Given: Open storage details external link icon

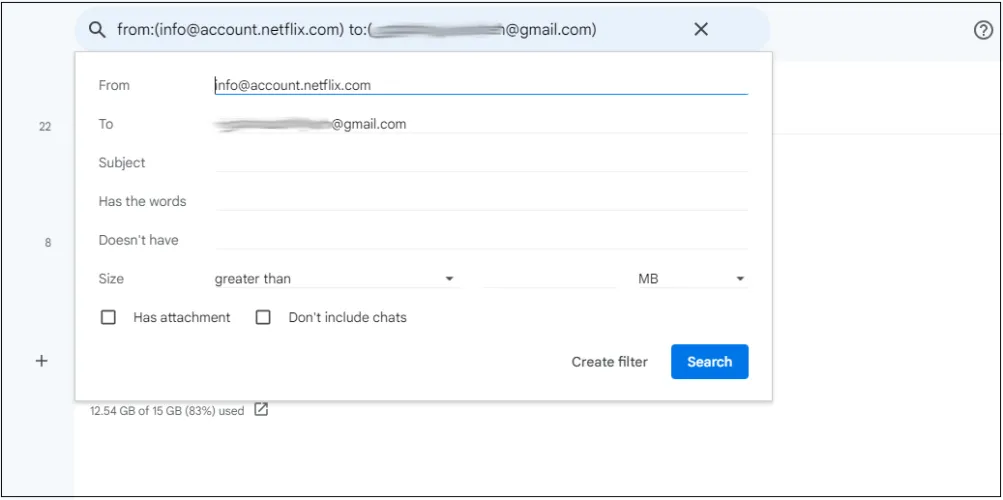Looking at the screenshot, I should pyautogui.click(x=261, y=409).
